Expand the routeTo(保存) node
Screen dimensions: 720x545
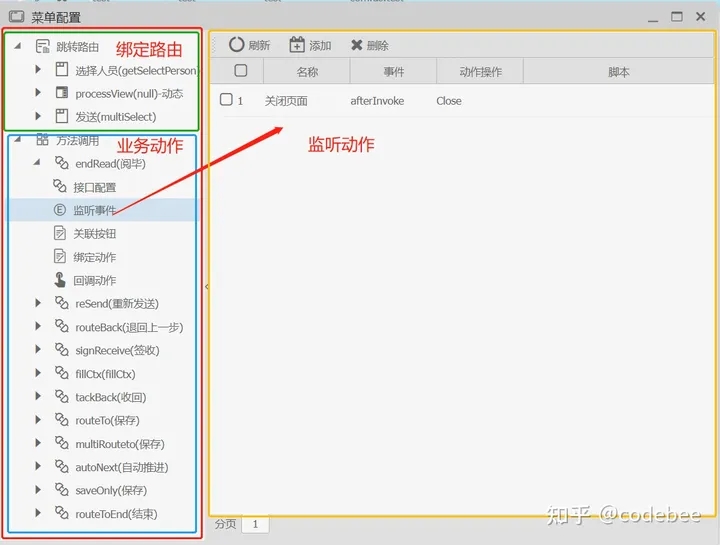pyautogui.click(x=38, y=419)
